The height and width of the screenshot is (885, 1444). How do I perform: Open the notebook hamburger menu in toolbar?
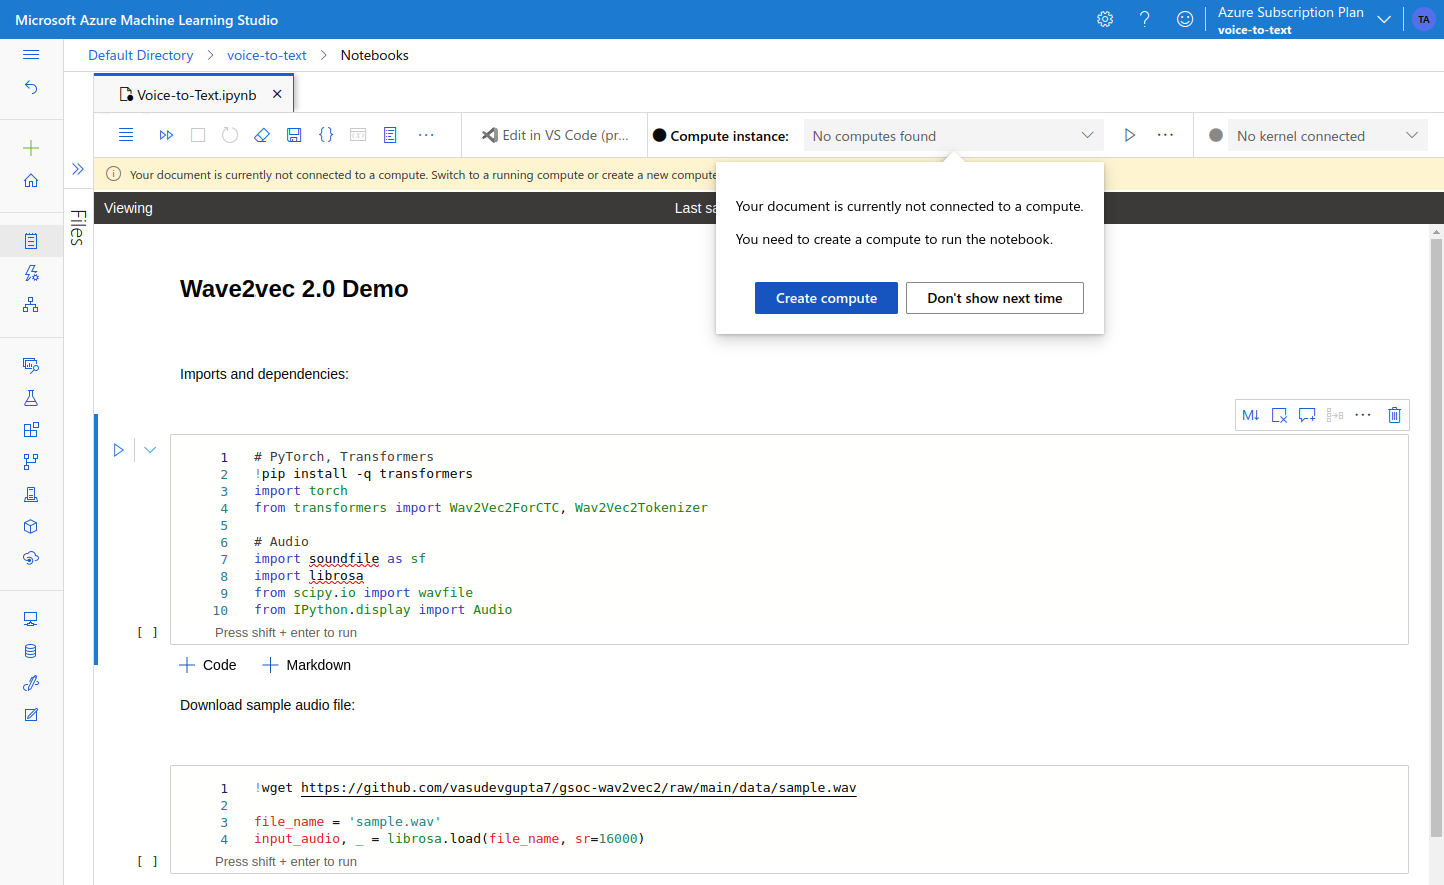(126, 135)
